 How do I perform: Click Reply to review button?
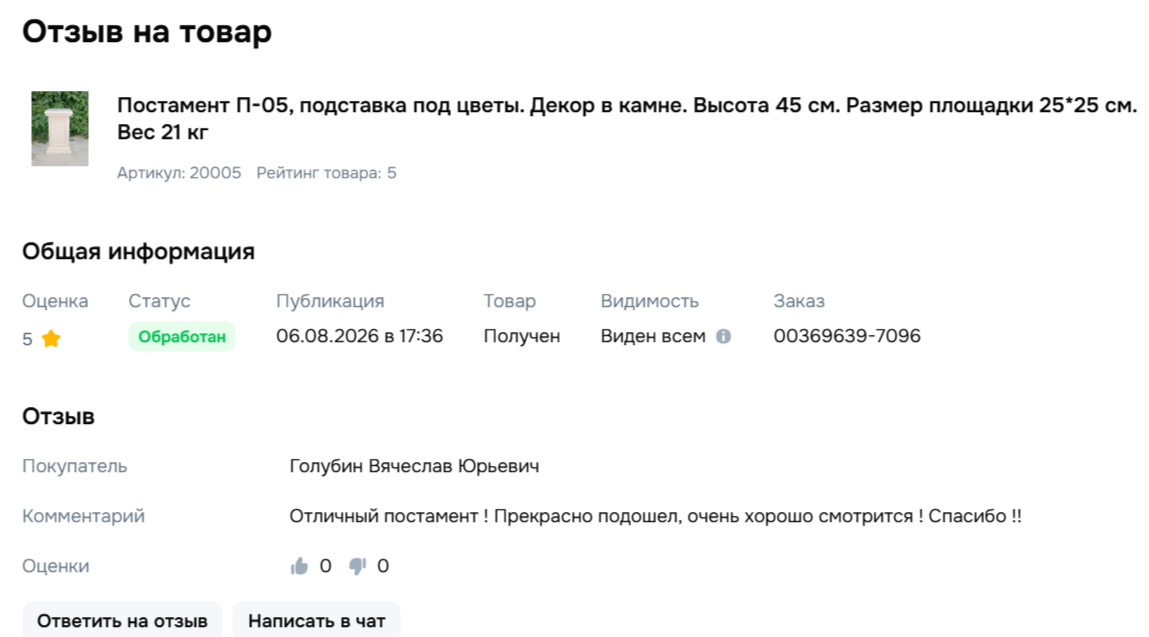coord(122,620)
